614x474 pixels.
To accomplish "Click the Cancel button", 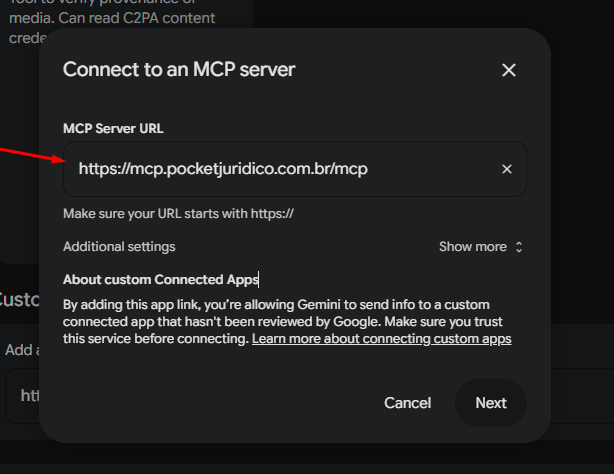I will pos(407,403).
